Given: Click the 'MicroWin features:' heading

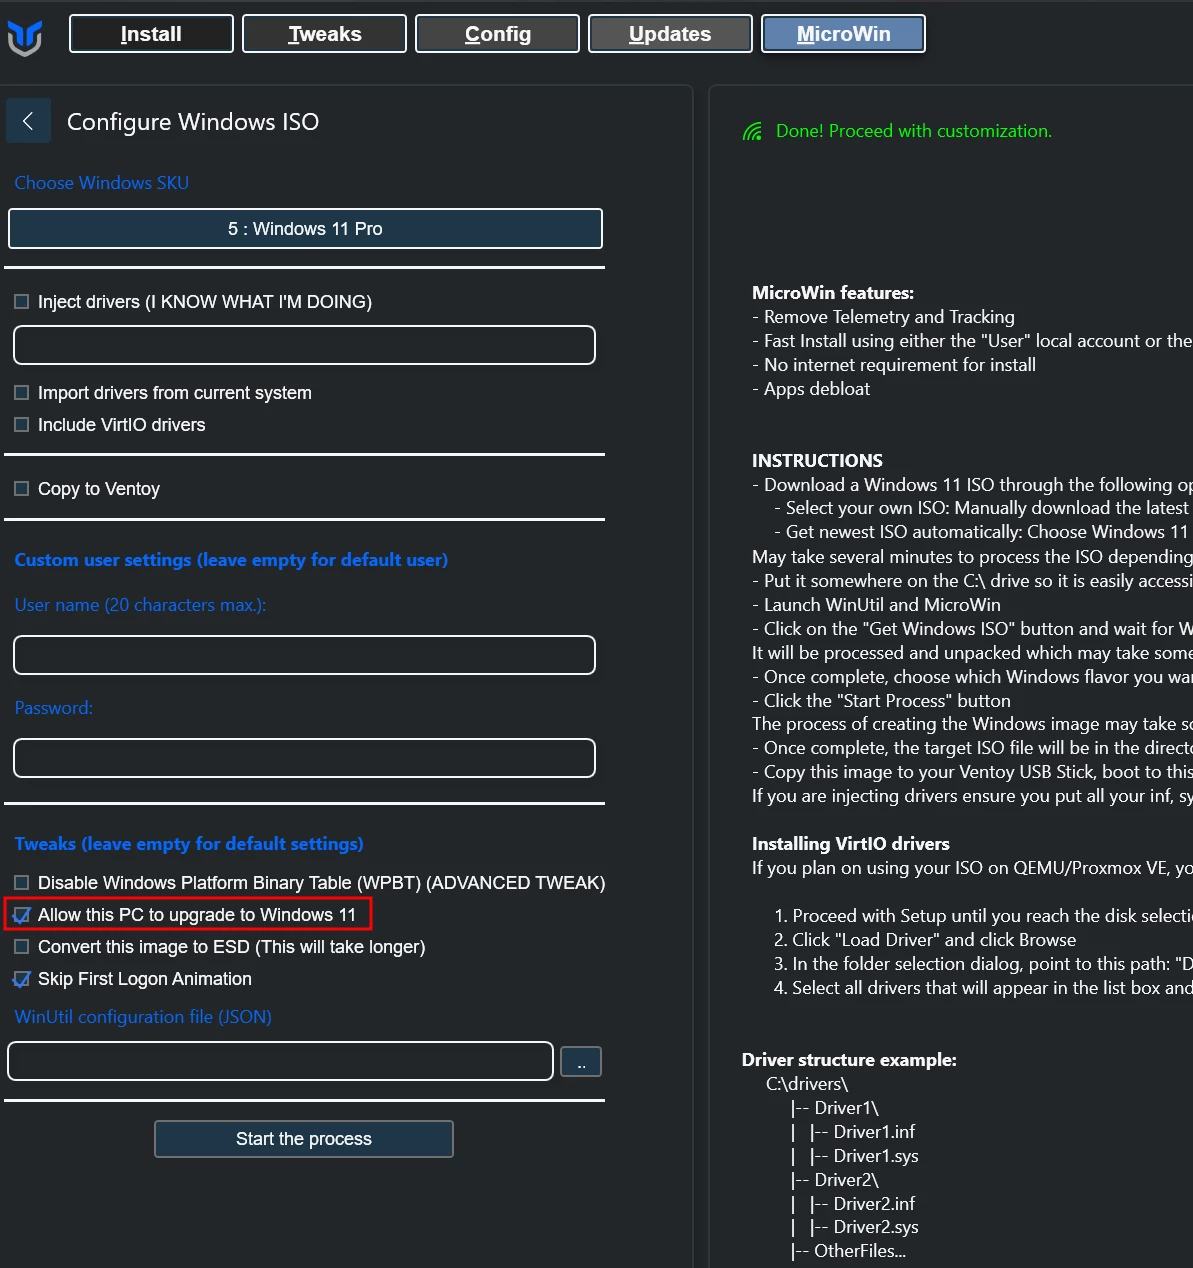Looking at the screenshot, I should [833, 293].
